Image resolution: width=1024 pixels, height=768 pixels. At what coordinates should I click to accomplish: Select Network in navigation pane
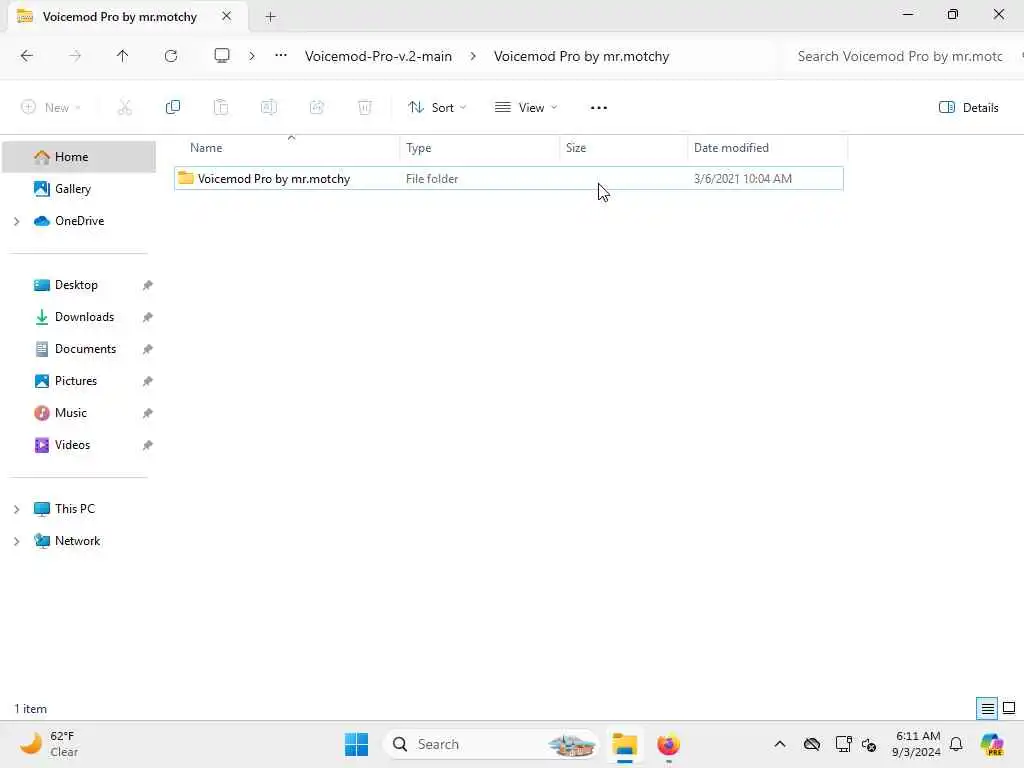click(79, 541)
